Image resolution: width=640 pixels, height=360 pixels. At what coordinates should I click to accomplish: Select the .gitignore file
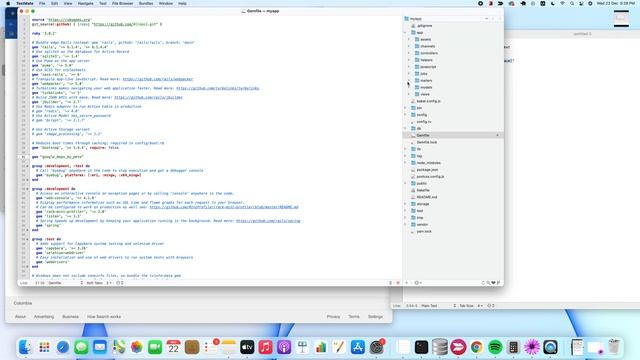coord(424,26)
